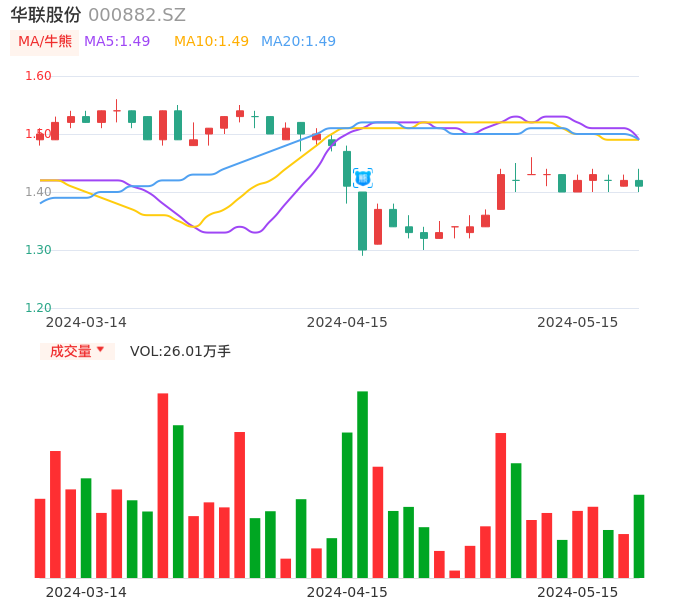Click the tallest green volume bar
Screen dimensions: 686x606
[362, 484]
